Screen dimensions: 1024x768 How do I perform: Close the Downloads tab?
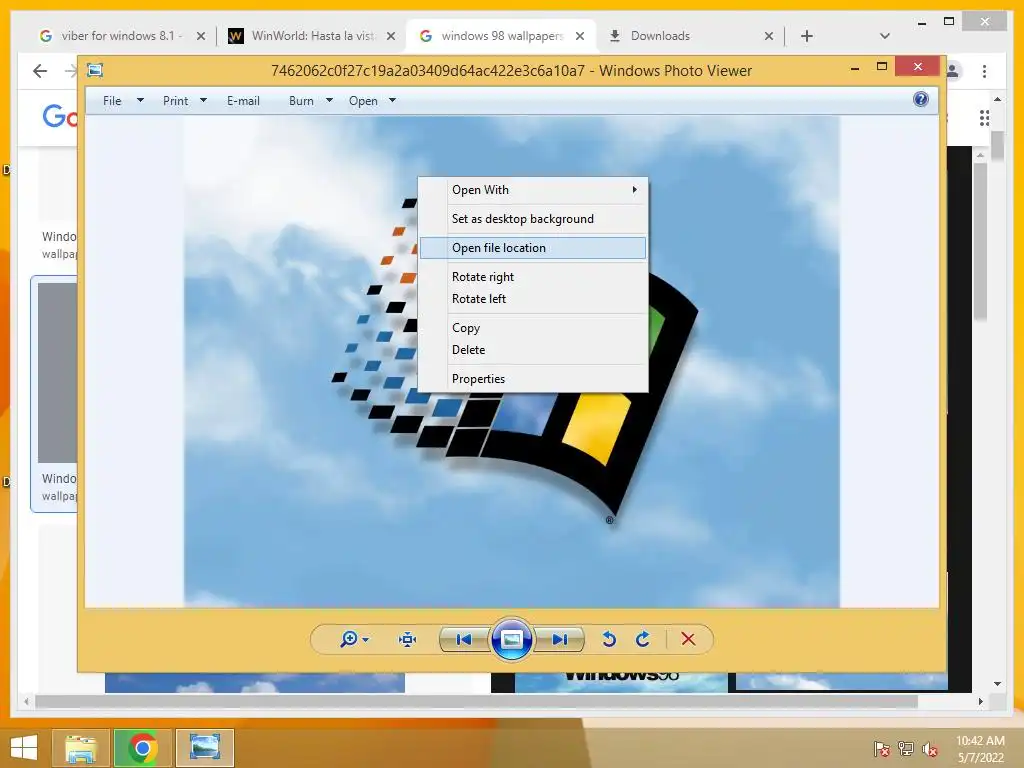(769, 36)
